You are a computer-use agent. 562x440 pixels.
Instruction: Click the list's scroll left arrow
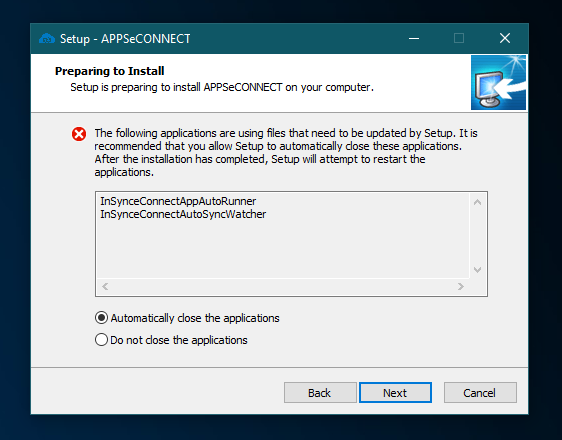[105, 286]
